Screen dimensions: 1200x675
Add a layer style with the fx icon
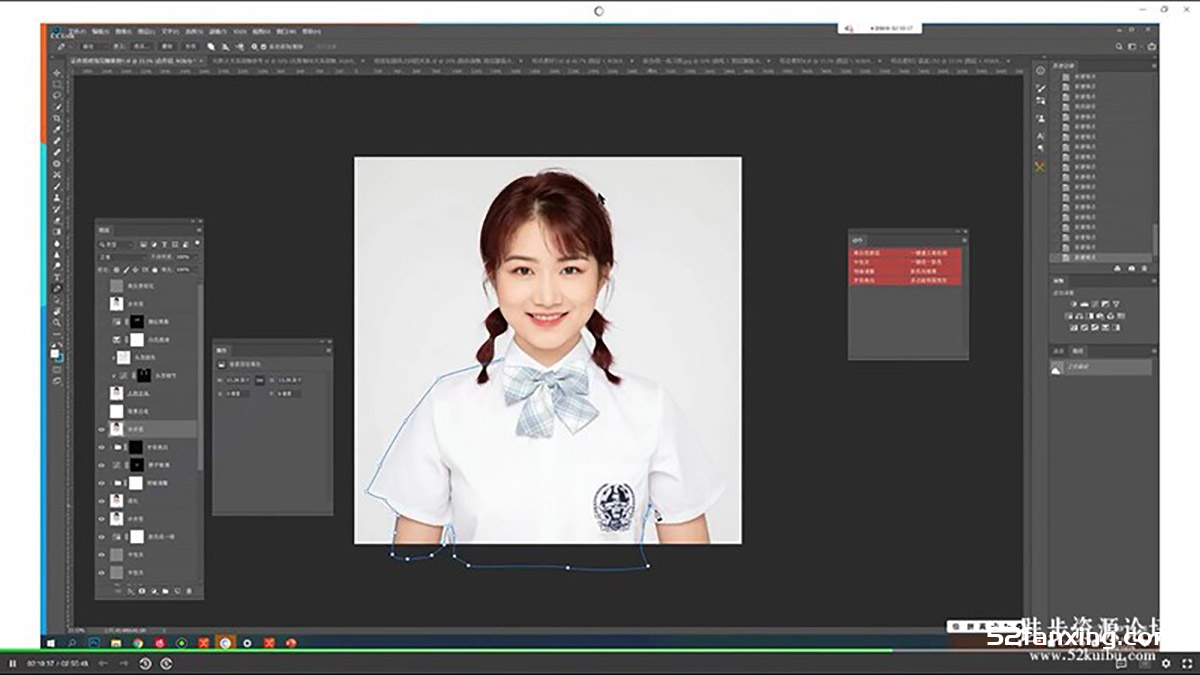[130, 591]
